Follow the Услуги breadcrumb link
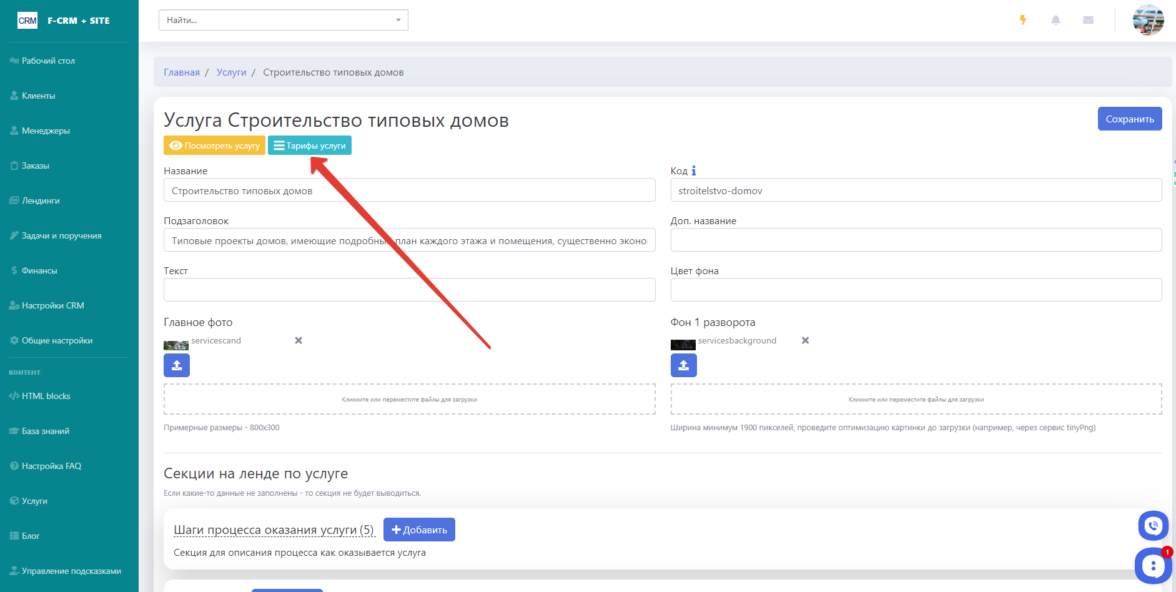 231,73
